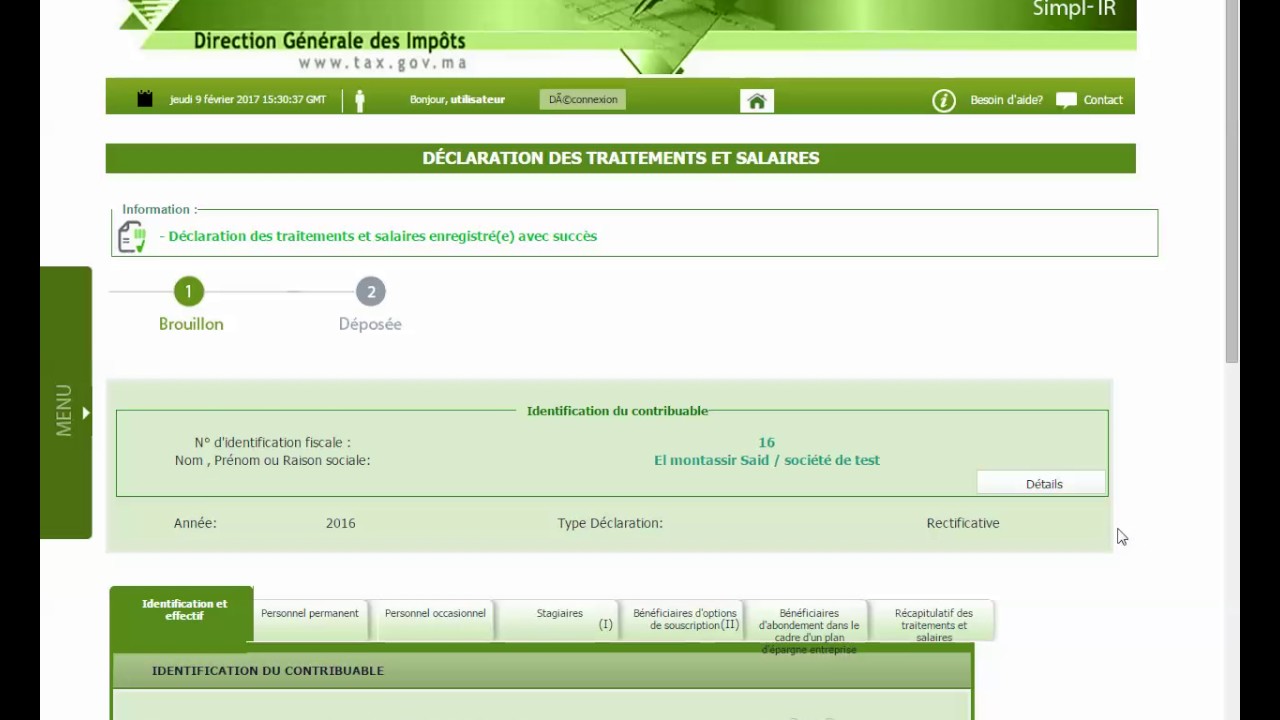The height and width of the screenshot is (720, 1280).
Task: Click the Simpl-IR logo text
Action: click(1074, 10)
